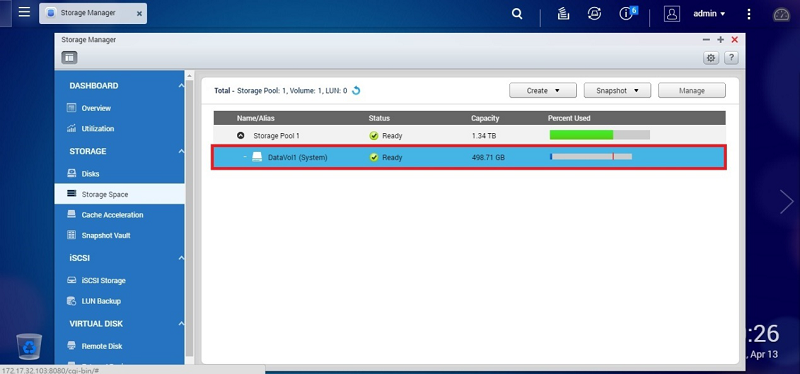Collapse the VIRTUAL DISK section
The image size is (800, 374).
pos(181,323)
